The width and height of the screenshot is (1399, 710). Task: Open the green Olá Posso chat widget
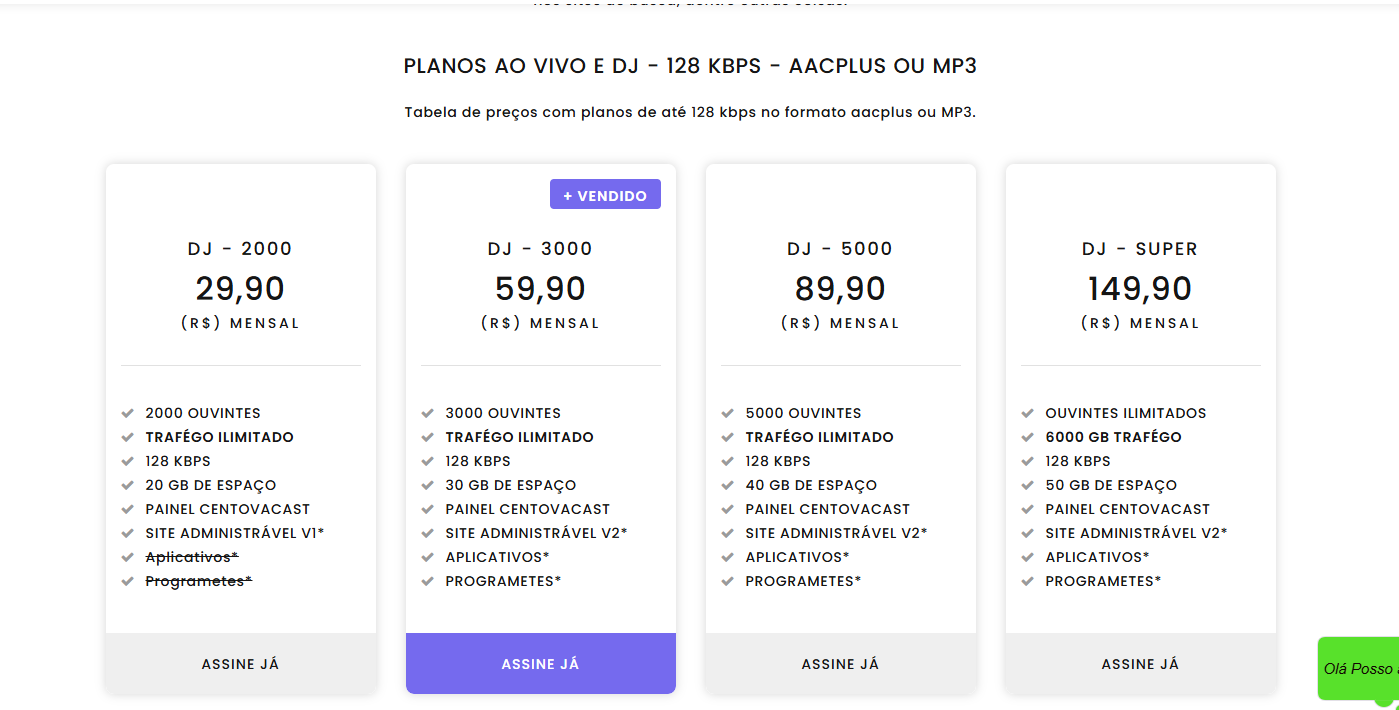click(x=1359, y=669)
